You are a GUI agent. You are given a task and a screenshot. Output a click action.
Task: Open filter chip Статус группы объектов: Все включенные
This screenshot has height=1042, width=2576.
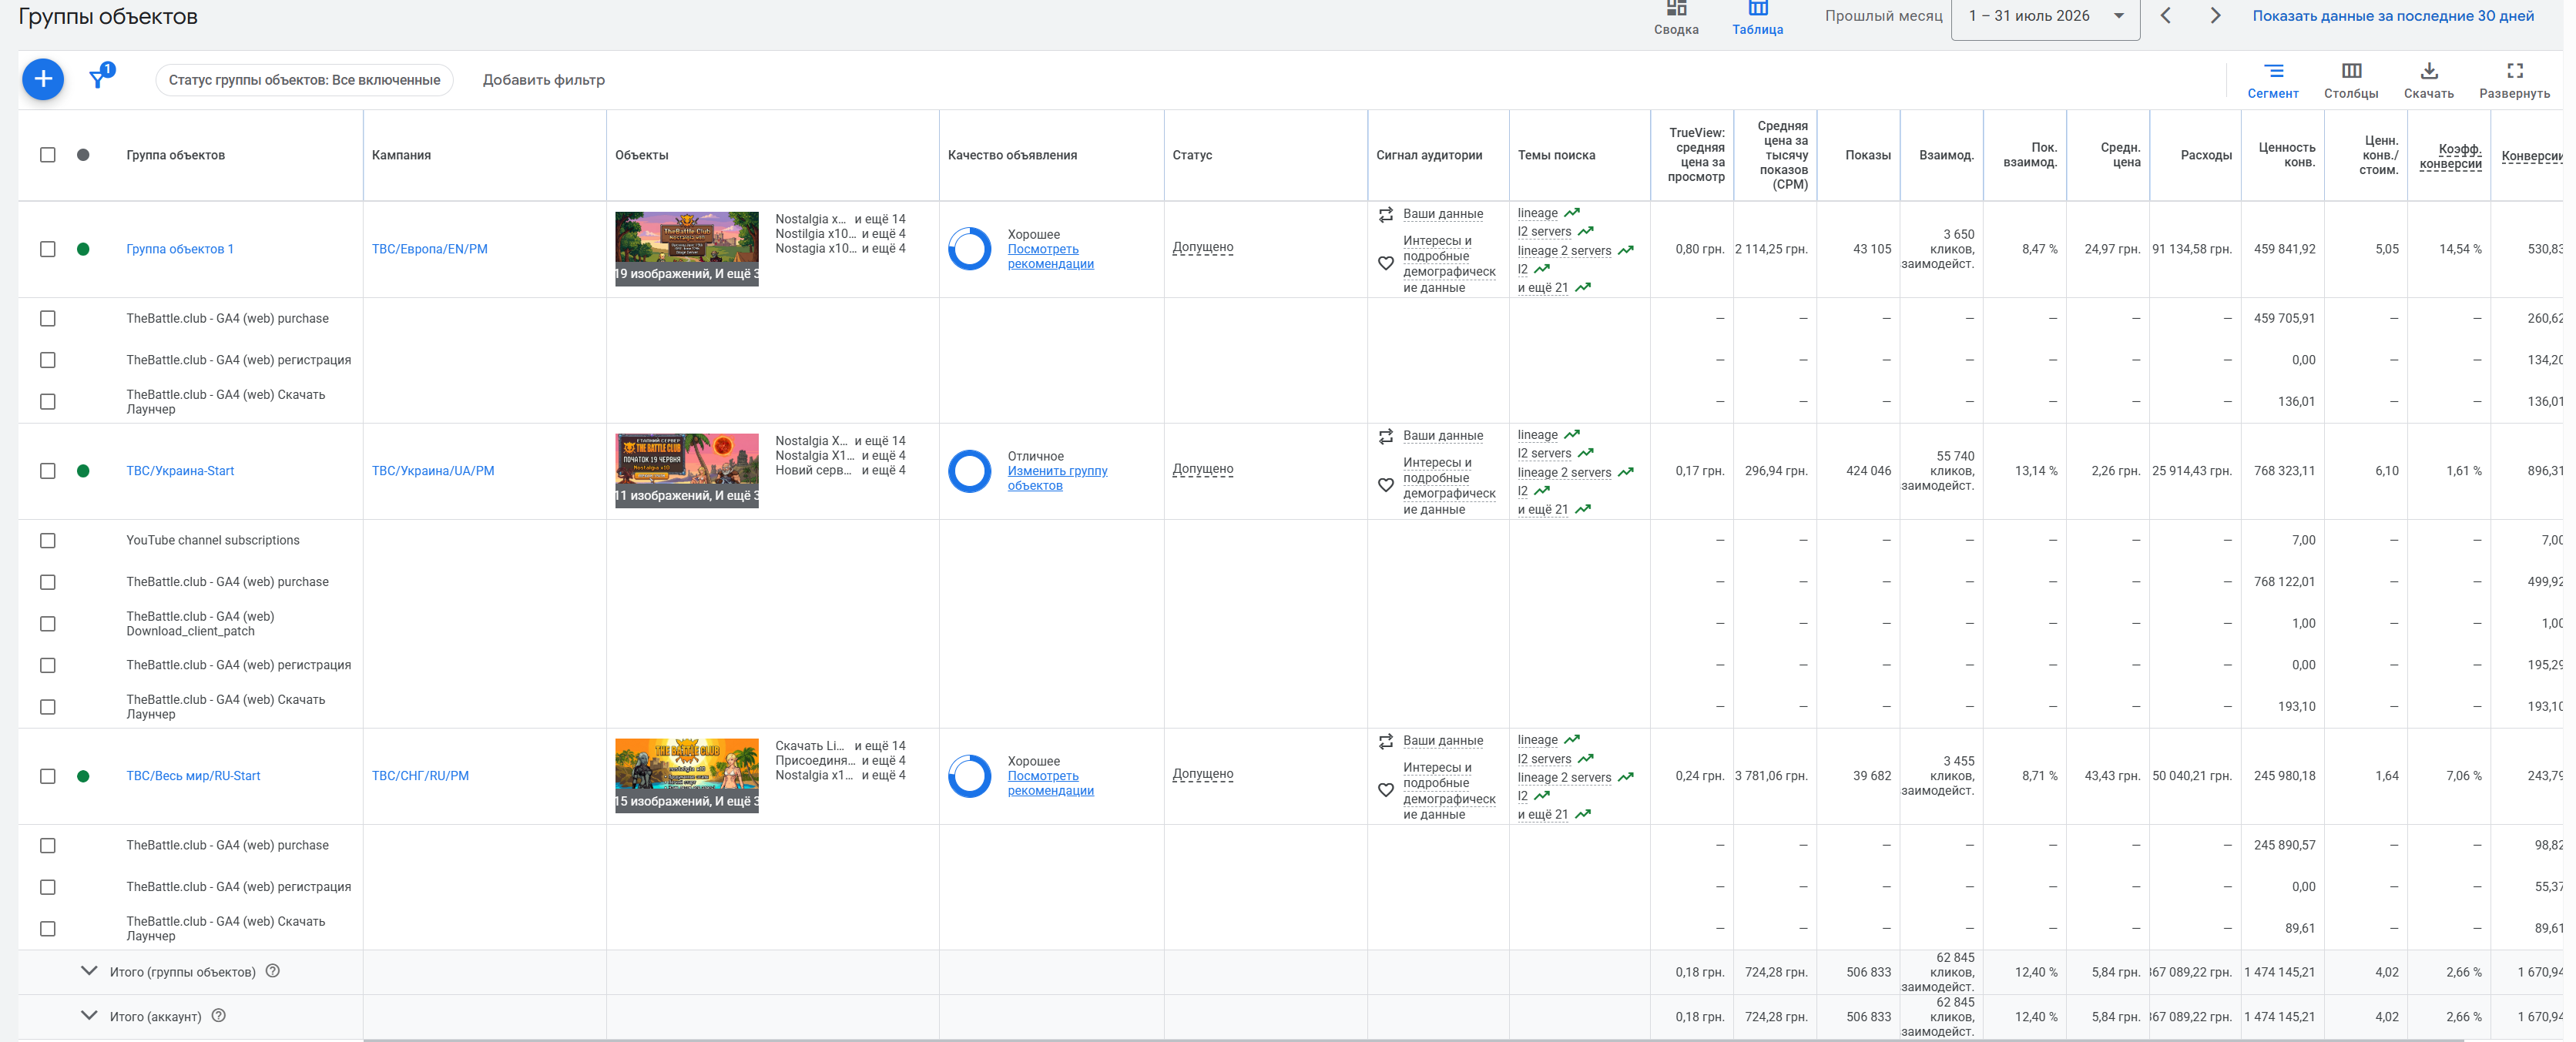[304, 80]
